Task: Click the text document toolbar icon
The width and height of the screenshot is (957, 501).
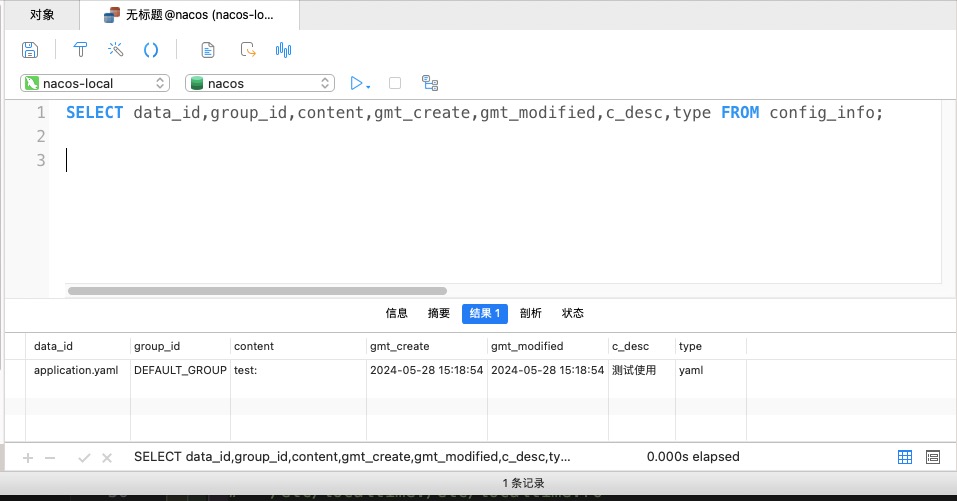Action: point(208,50)
